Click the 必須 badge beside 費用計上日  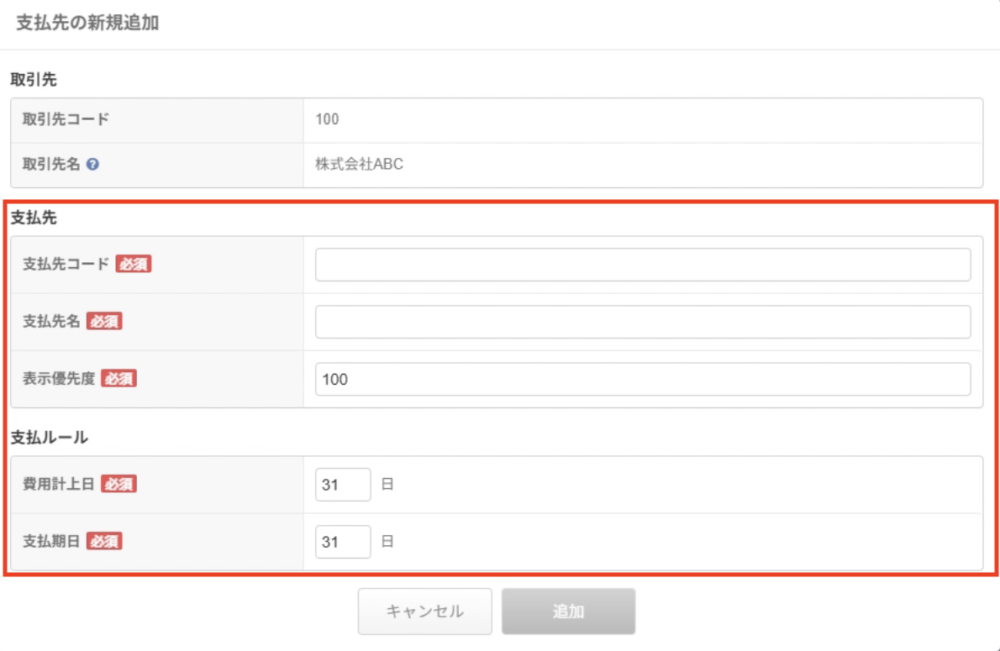point(119,484)
